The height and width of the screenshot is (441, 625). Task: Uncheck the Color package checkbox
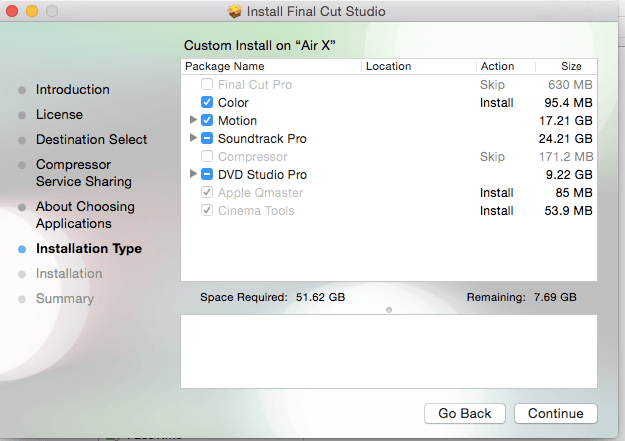tap(207, 103)
